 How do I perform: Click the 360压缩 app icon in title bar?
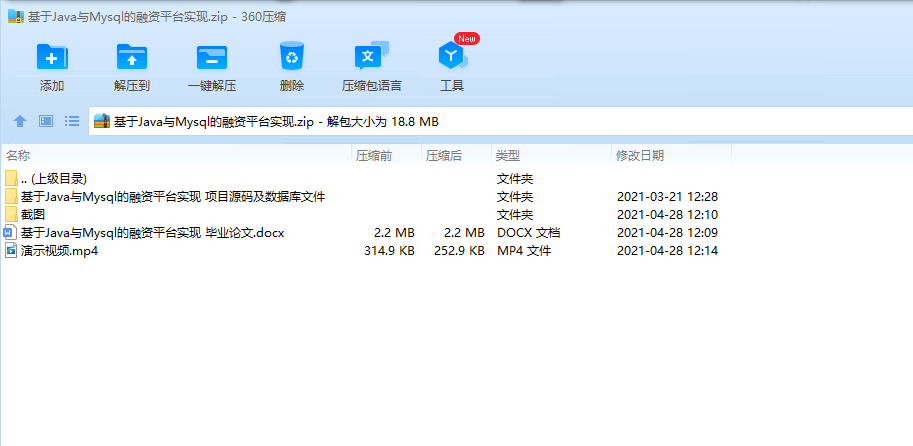(16, 16)
